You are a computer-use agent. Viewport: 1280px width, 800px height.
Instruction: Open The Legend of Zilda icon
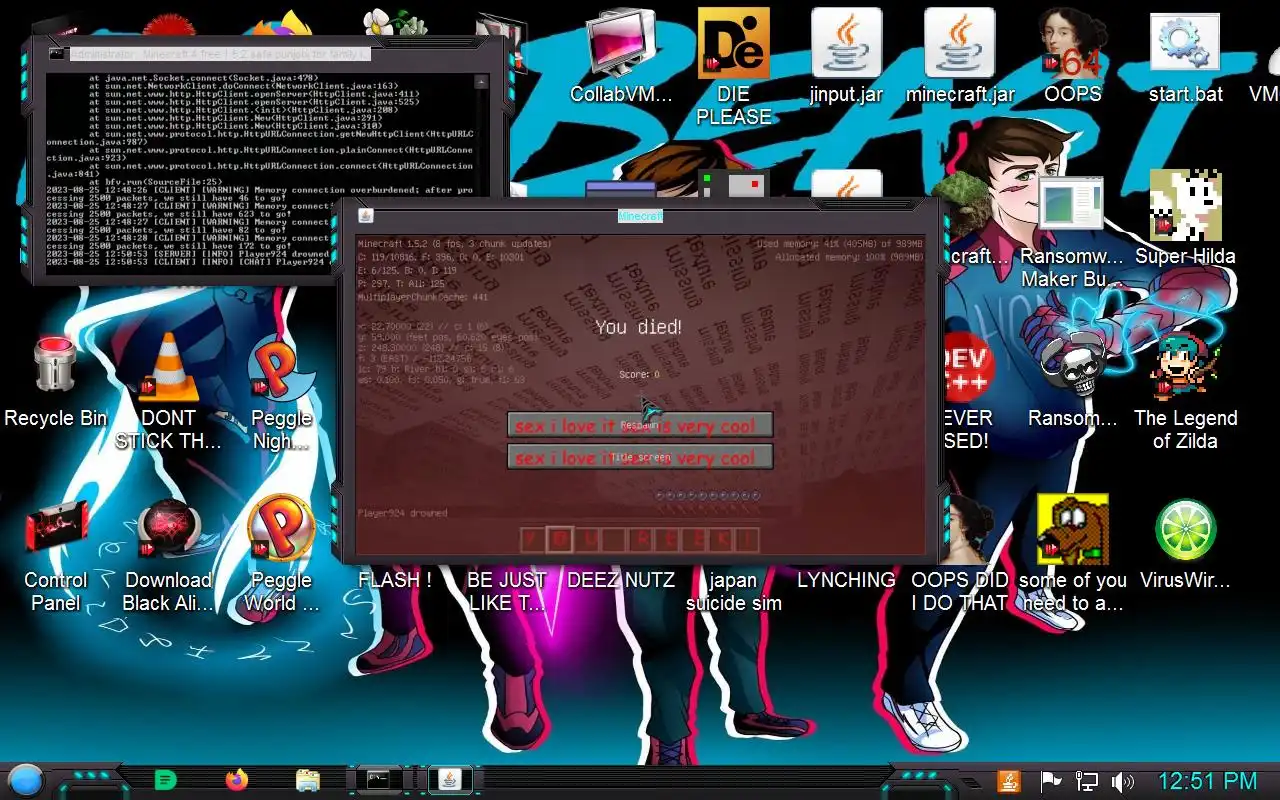coord(1186,390)
